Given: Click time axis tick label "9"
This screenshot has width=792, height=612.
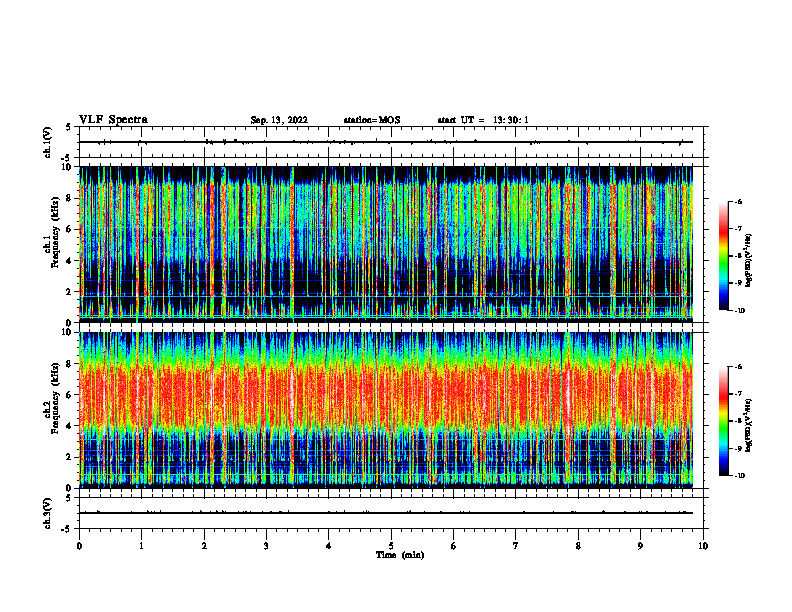Looking at the screenshot, I should point(640,546).
